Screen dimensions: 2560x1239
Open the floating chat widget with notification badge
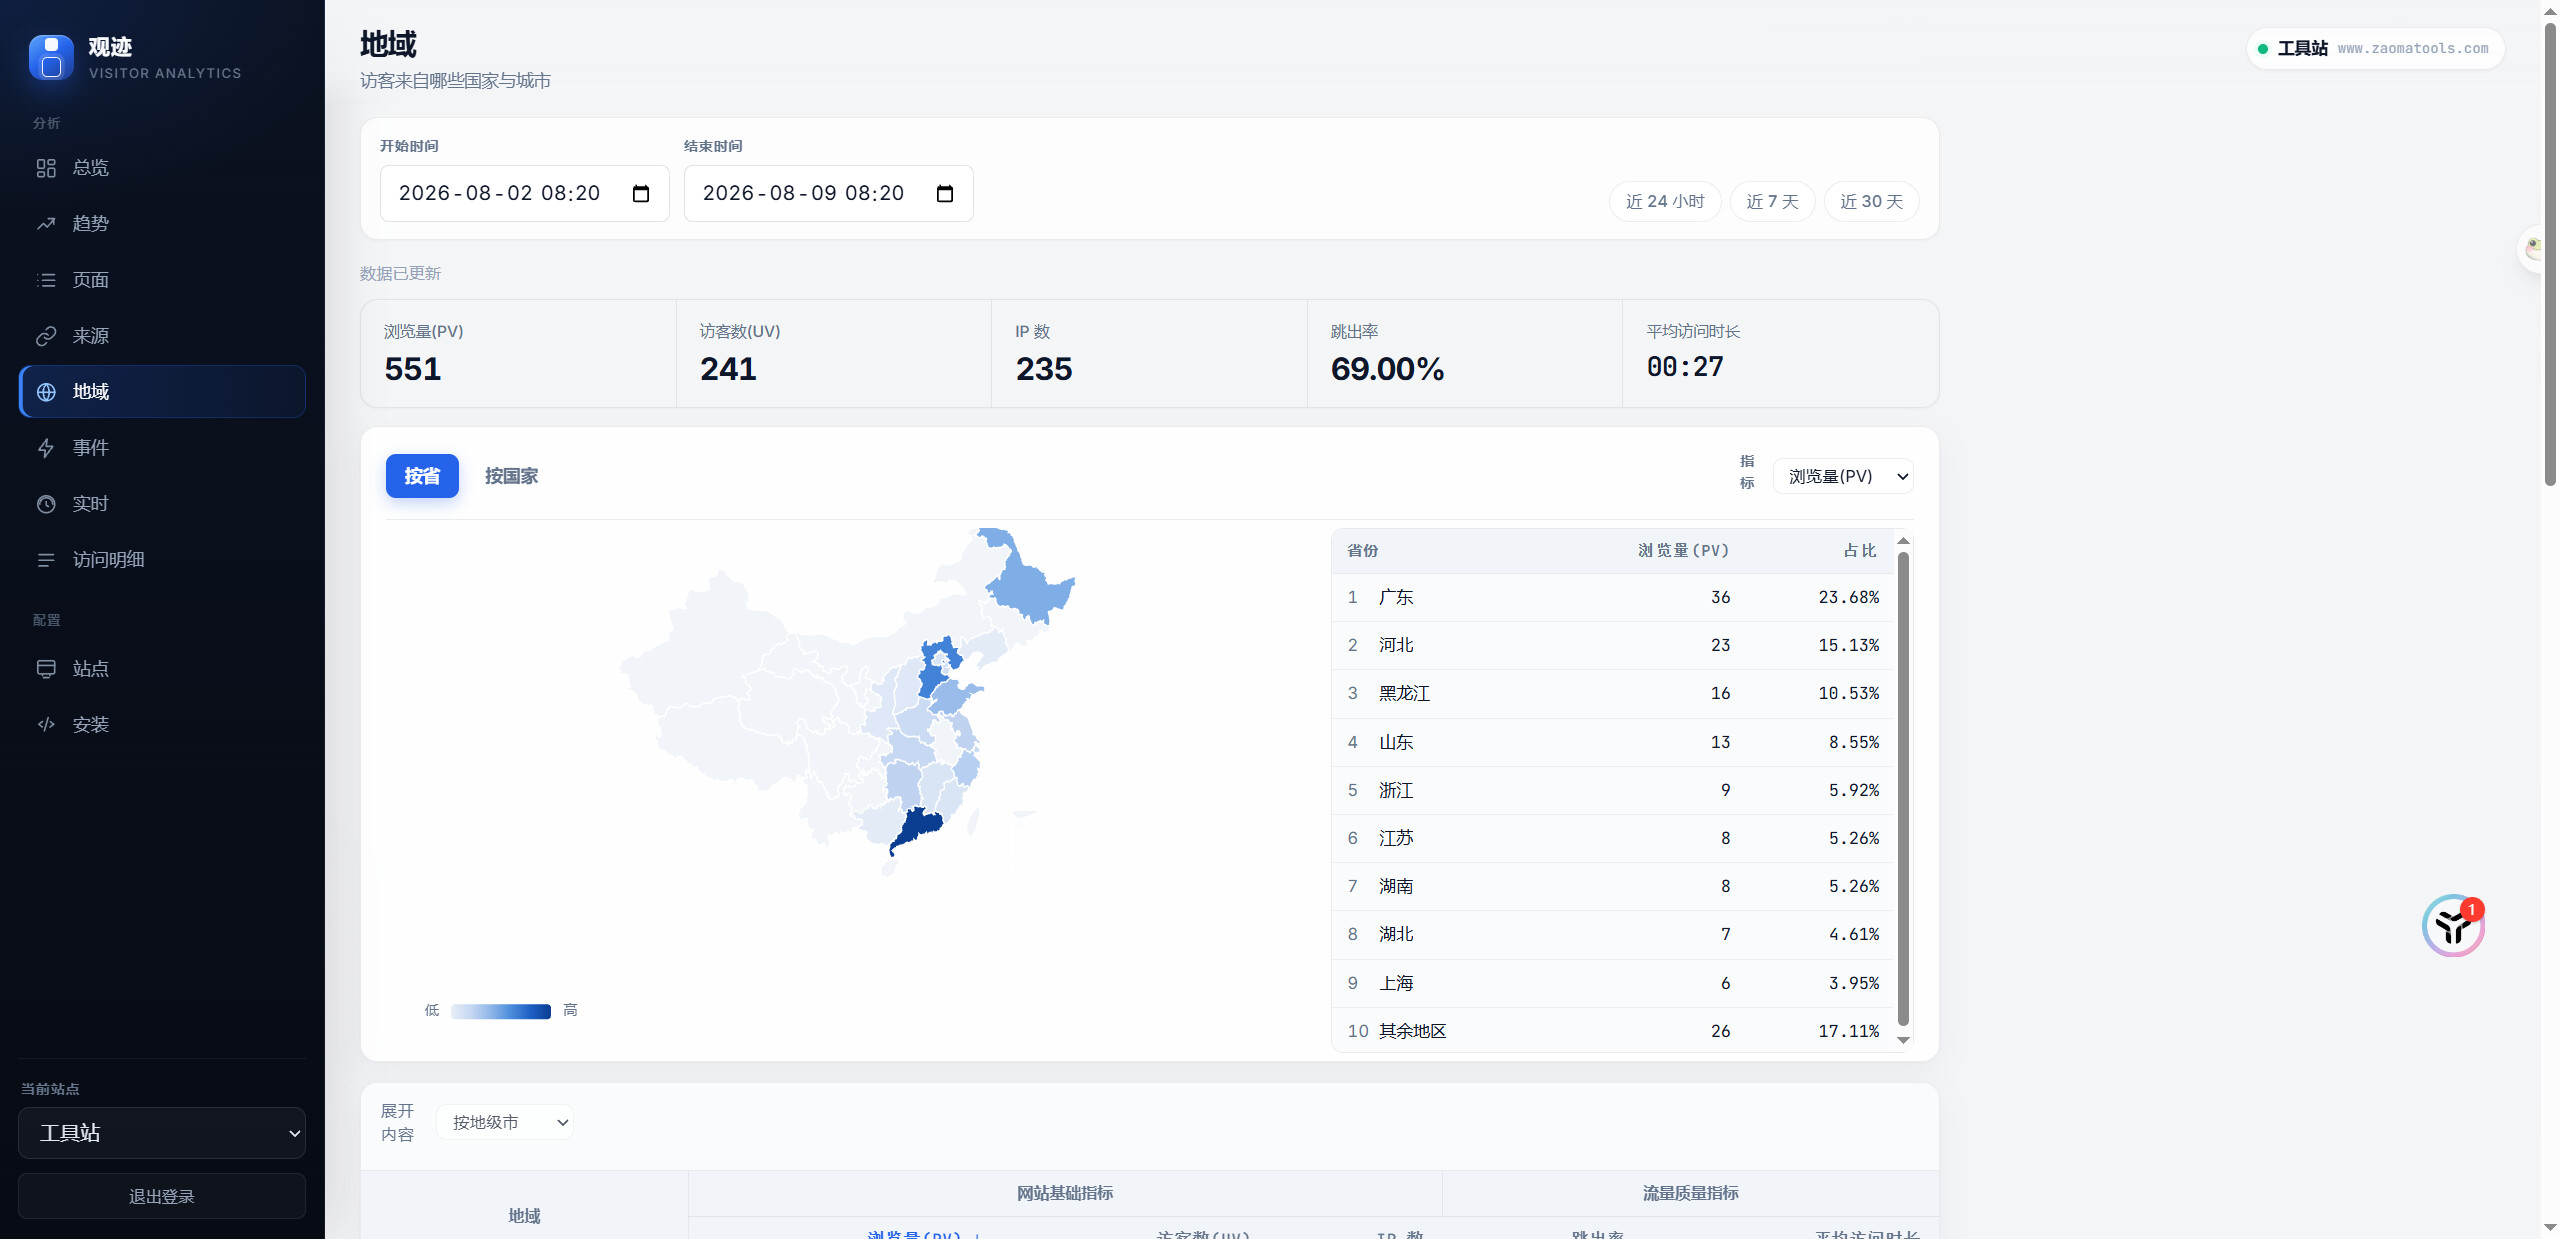[2453, 925]
